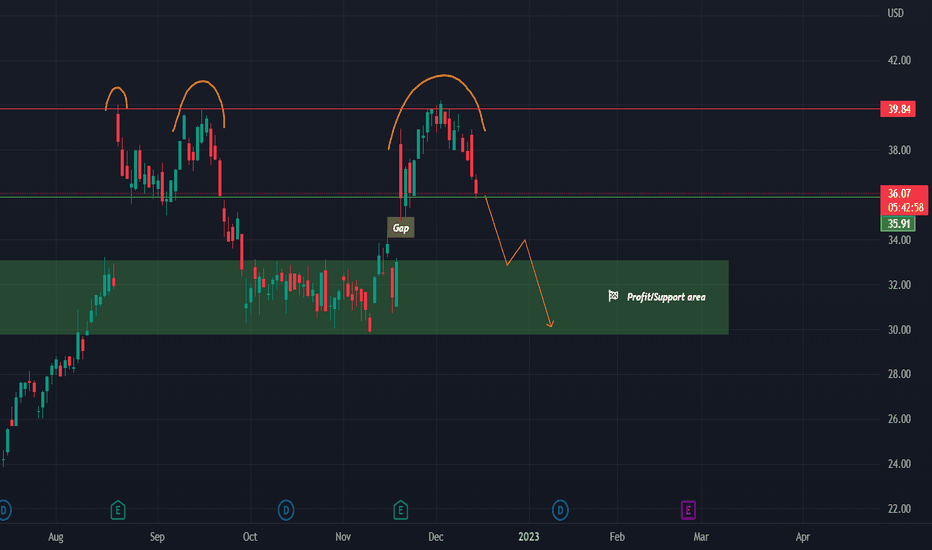Click the Aug label on time axis
This screenshot has width=932, height=550.
pyautogui.click(x=55, y=537)
